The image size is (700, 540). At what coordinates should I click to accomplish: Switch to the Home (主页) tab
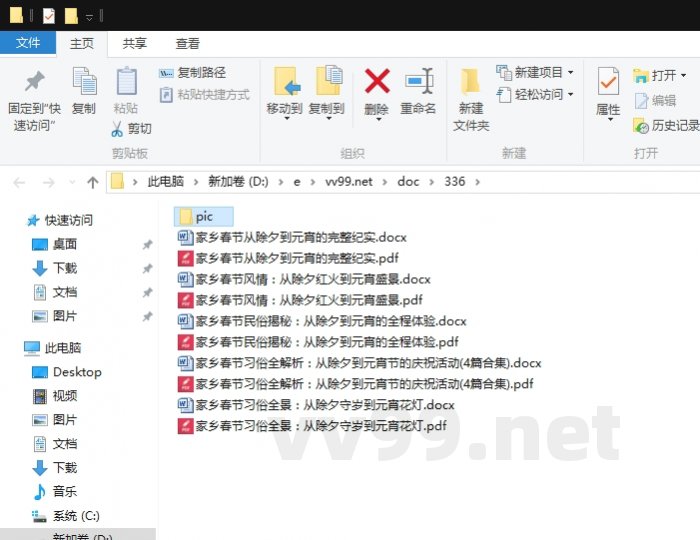pos(82,43)
